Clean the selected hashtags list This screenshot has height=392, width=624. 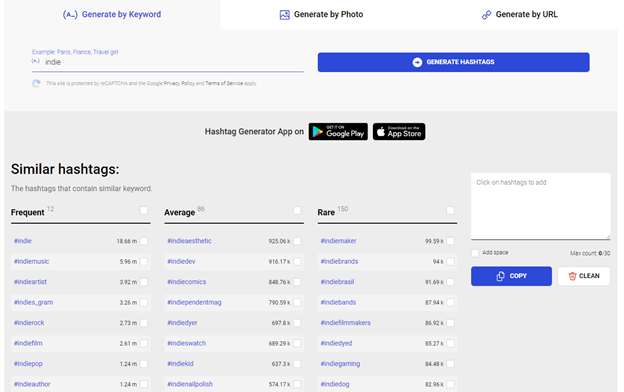point(584,276)
